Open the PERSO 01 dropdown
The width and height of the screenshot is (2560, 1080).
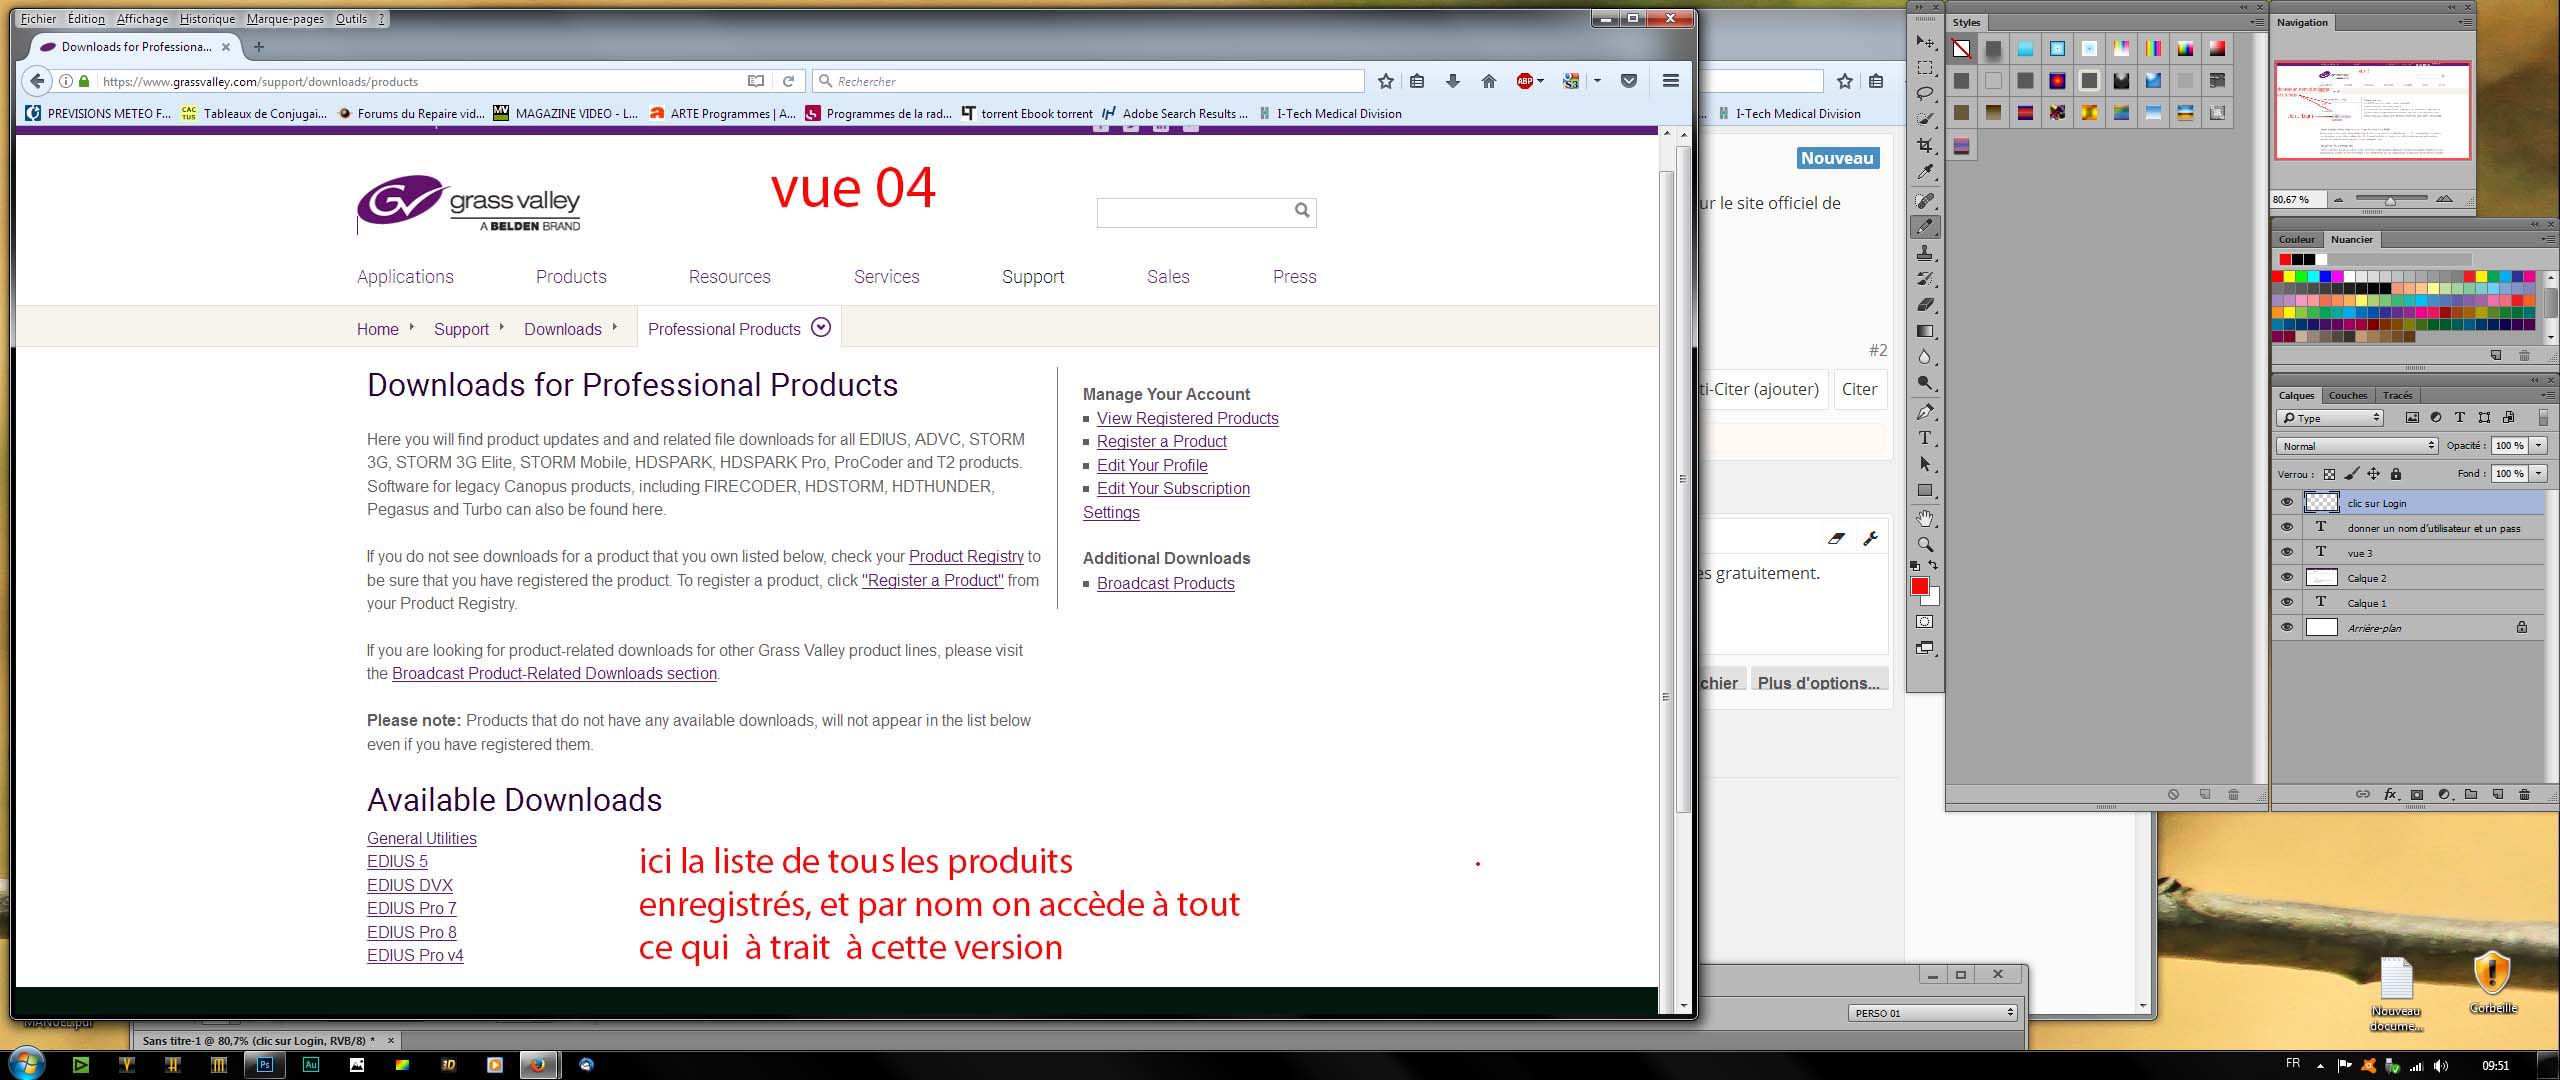(x=1932, y=1013)
